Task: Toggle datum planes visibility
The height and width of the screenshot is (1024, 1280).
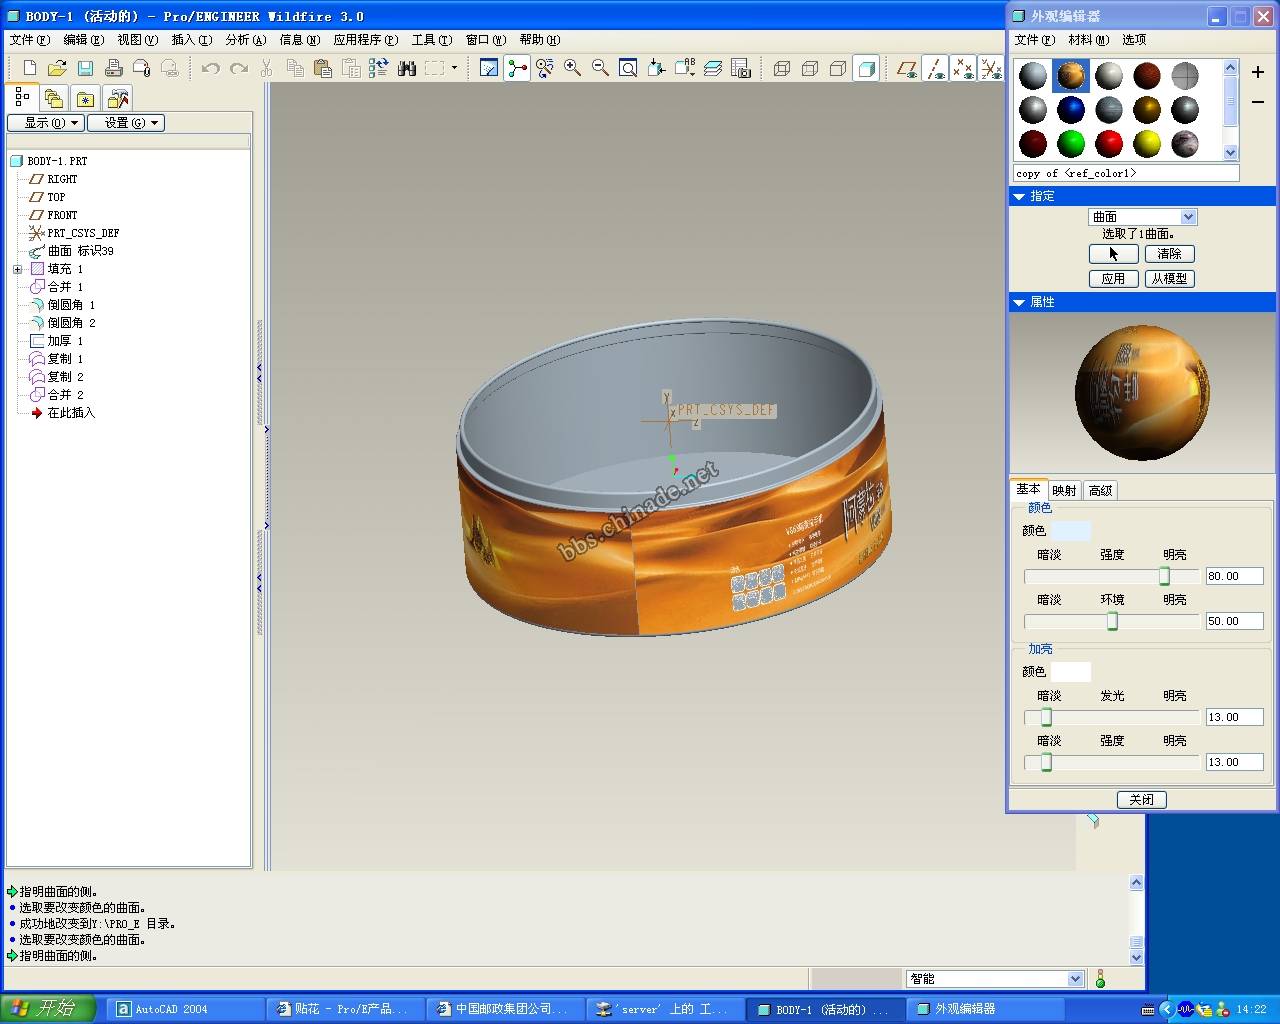Action: [x=907, y=68]
